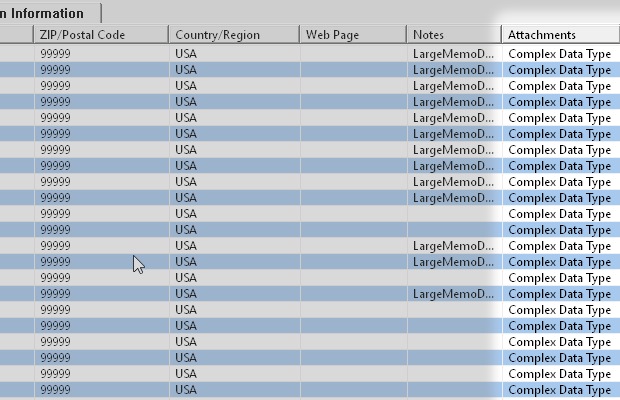
Task: Select the last visible row's Web Page cell
Action: click(x=353, y=390)
